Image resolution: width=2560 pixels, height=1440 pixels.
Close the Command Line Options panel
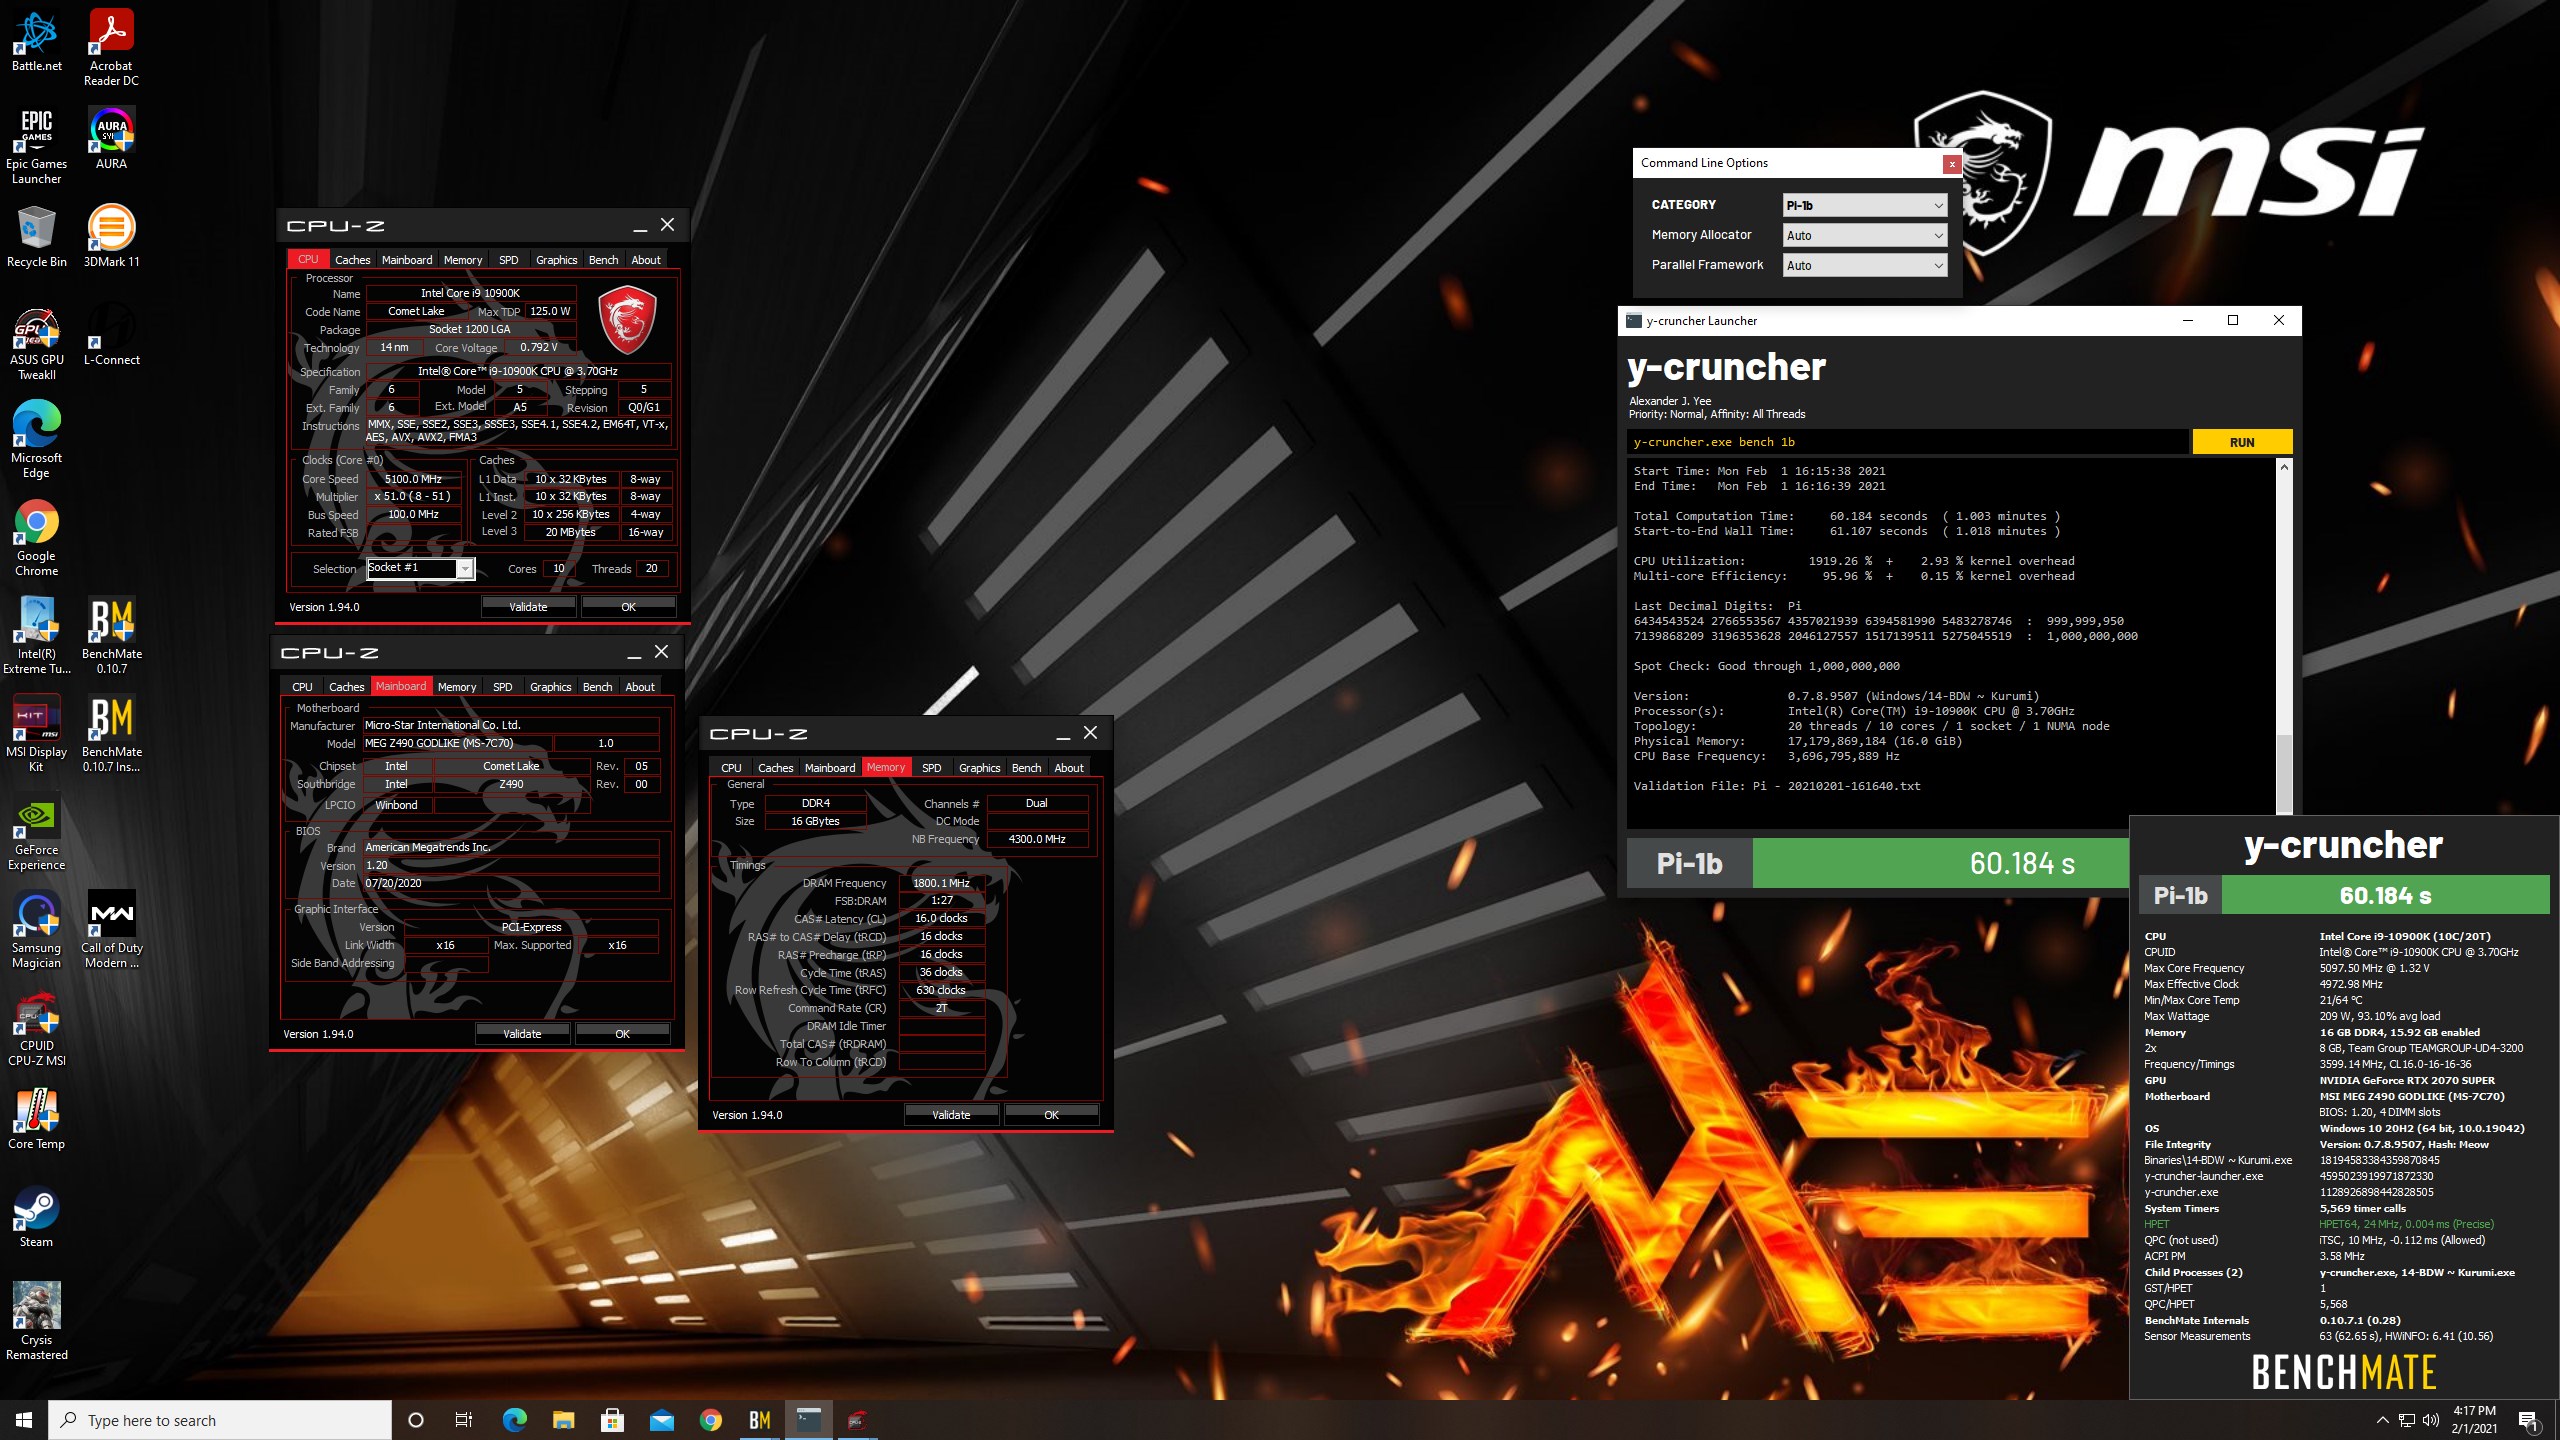[1951, 164]
